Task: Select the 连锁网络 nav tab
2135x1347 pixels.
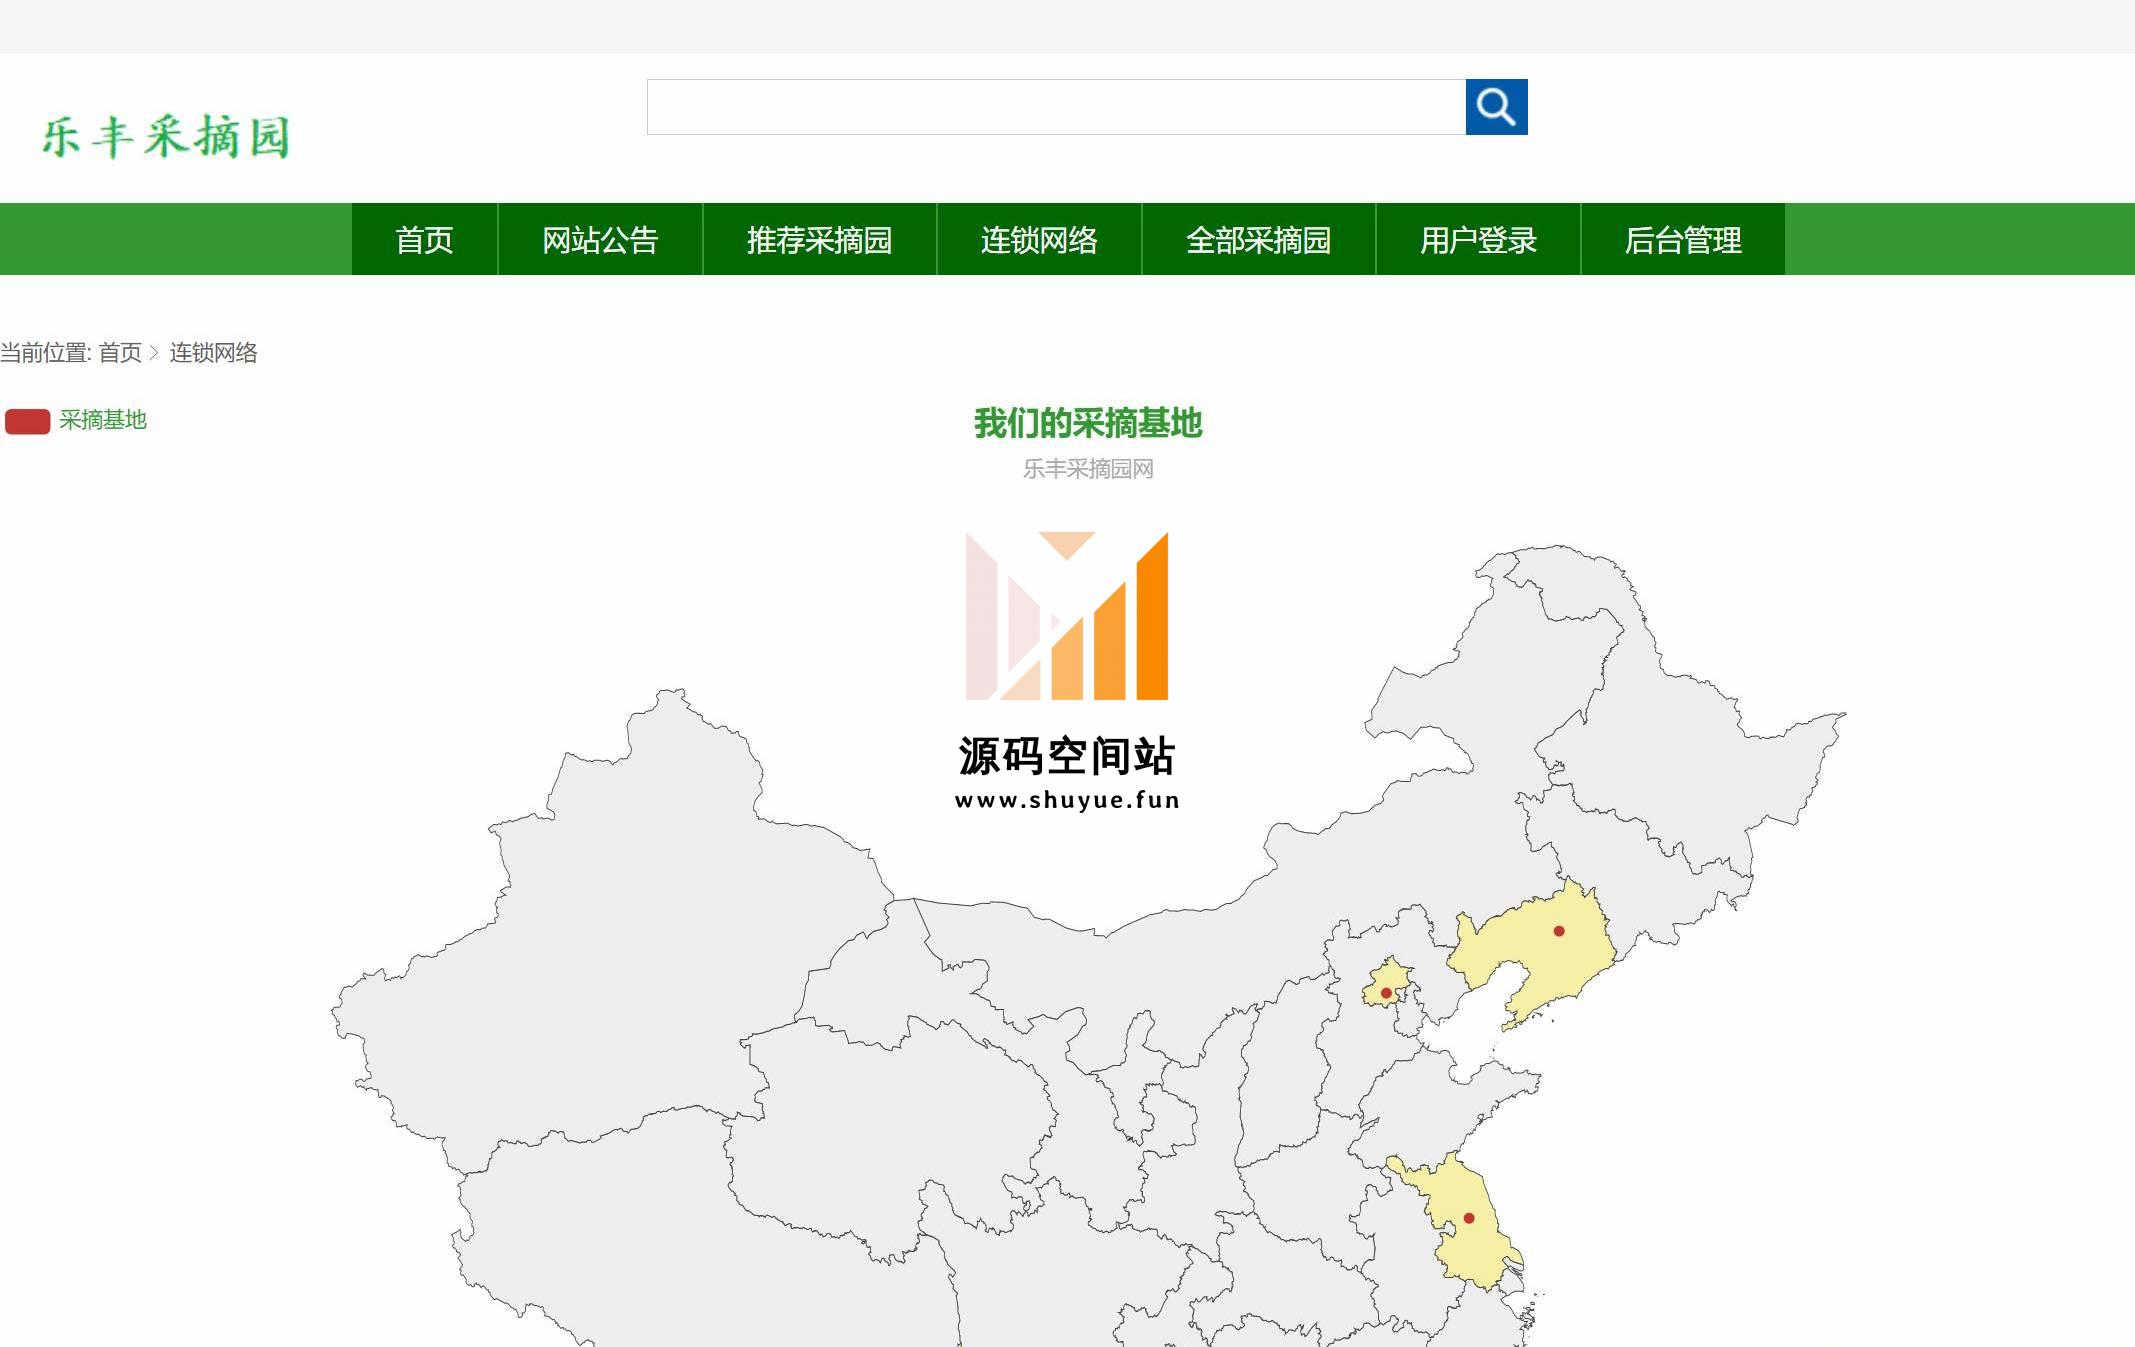Action: [1039, 240]
